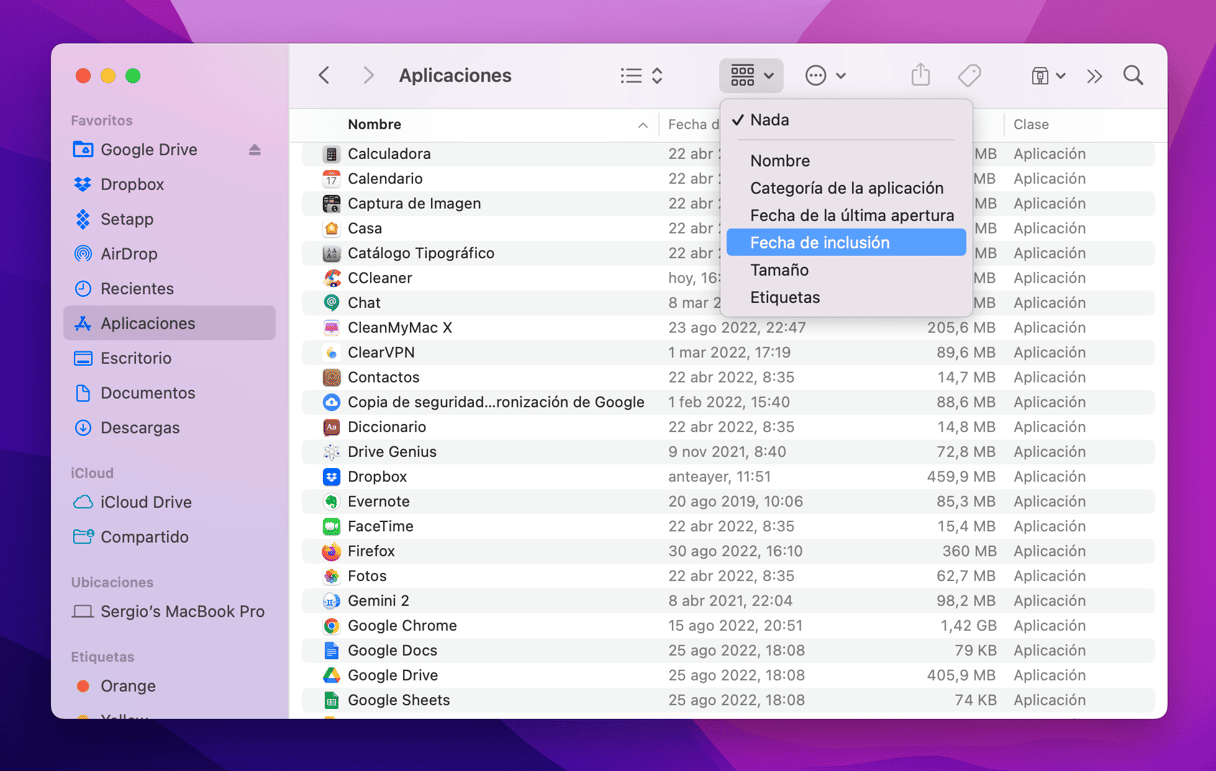Select Aplicaciones in the sidebar
Screen dimensions: 1216x771
169,323
